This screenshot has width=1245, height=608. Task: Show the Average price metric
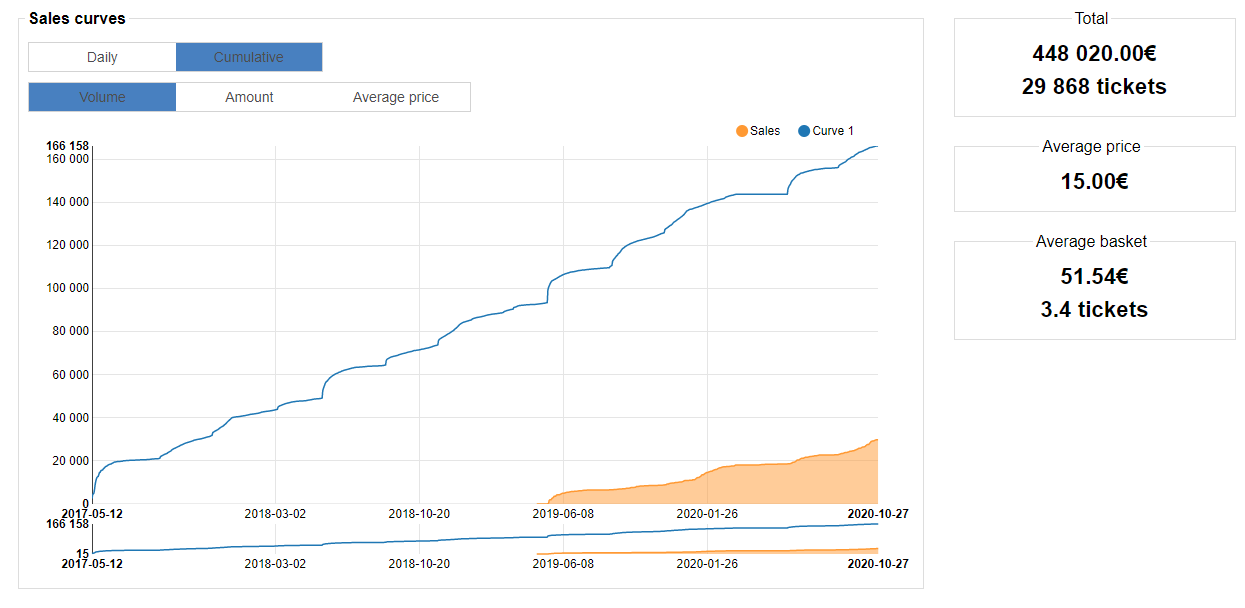click(395, 97)
